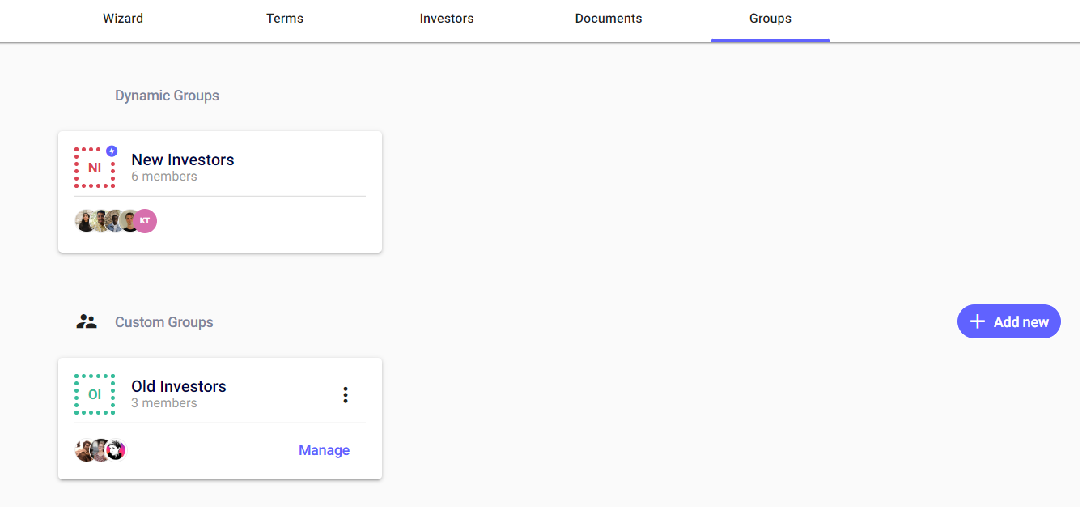Click the Dynamic Groups heading
1080x507 pixels.
(167, 96)
